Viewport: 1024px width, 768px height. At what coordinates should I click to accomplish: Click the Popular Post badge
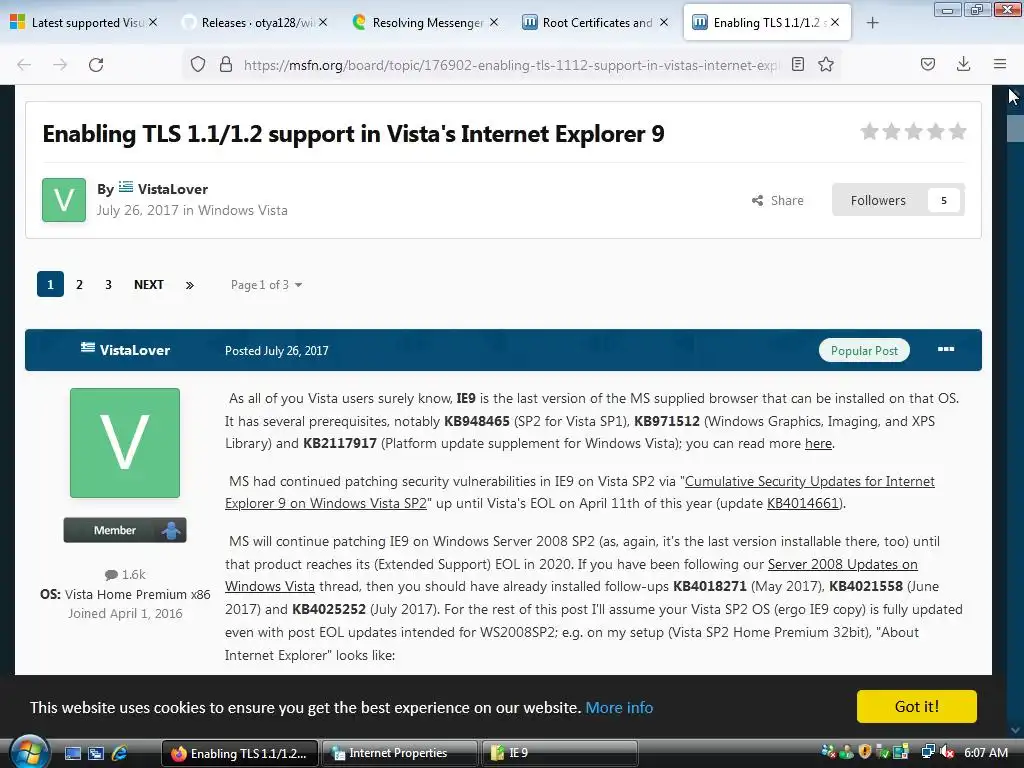click(864, 351)
